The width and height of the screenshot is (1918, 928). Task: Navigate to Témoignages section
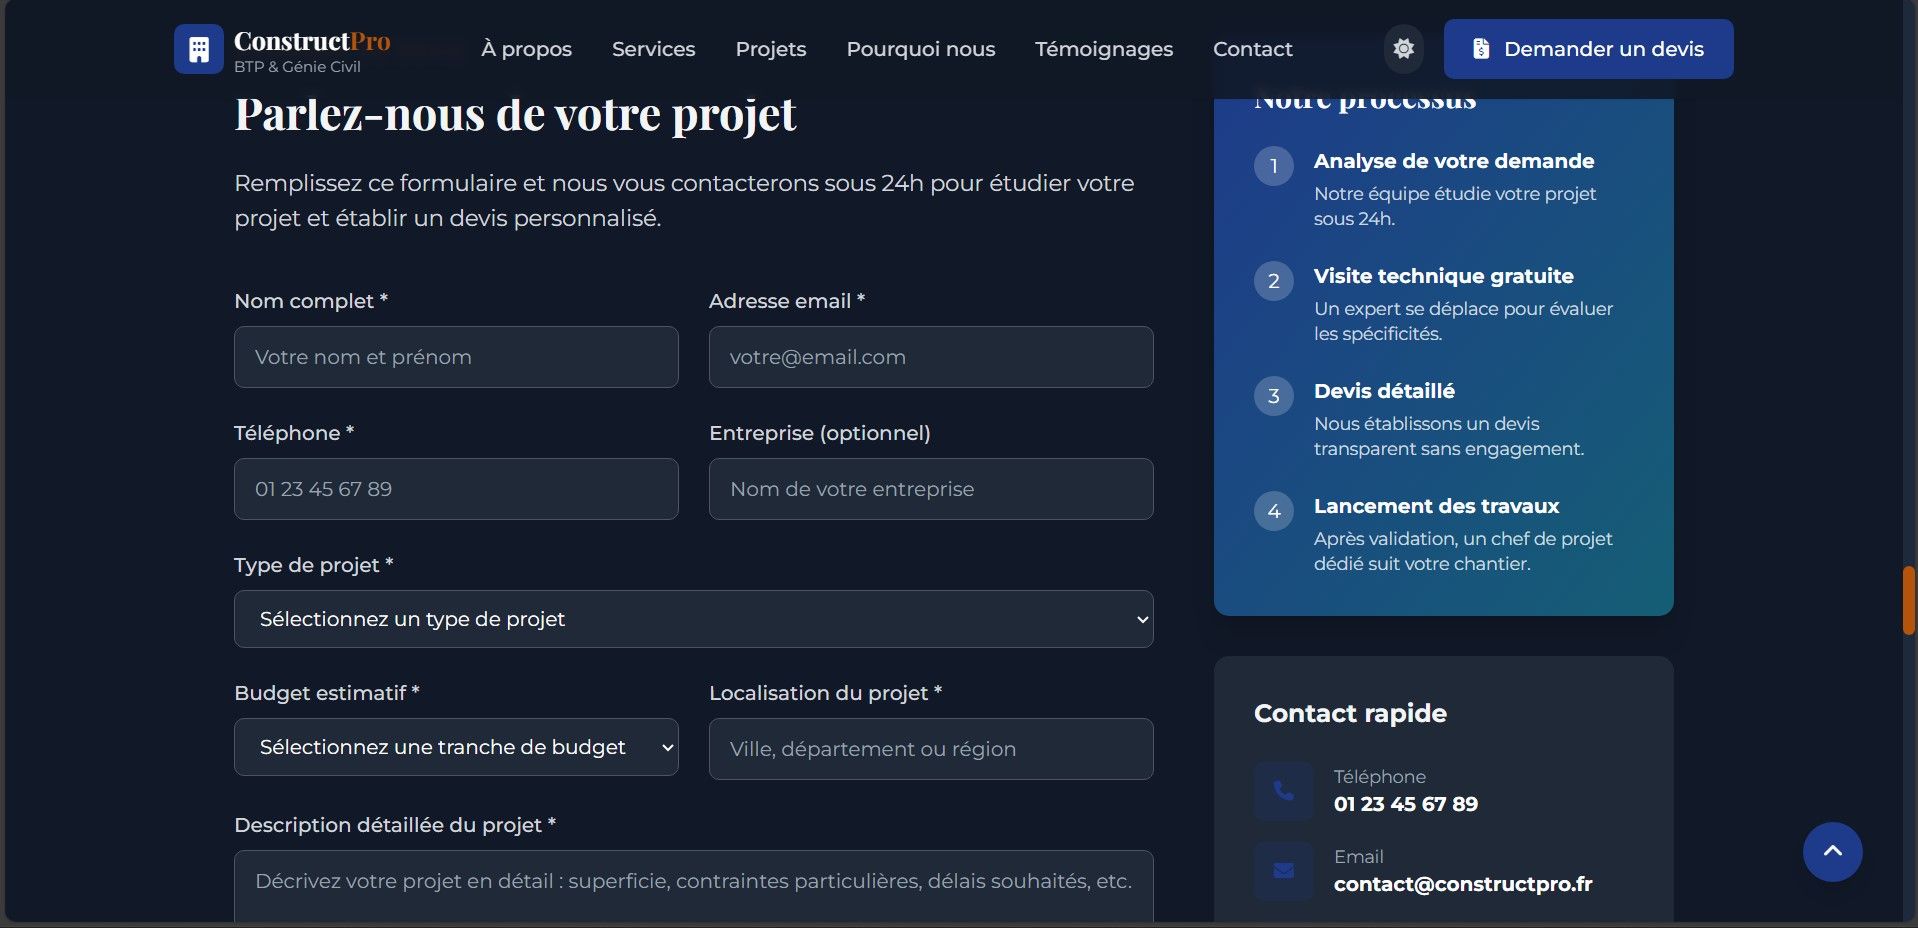(1103, 49)
